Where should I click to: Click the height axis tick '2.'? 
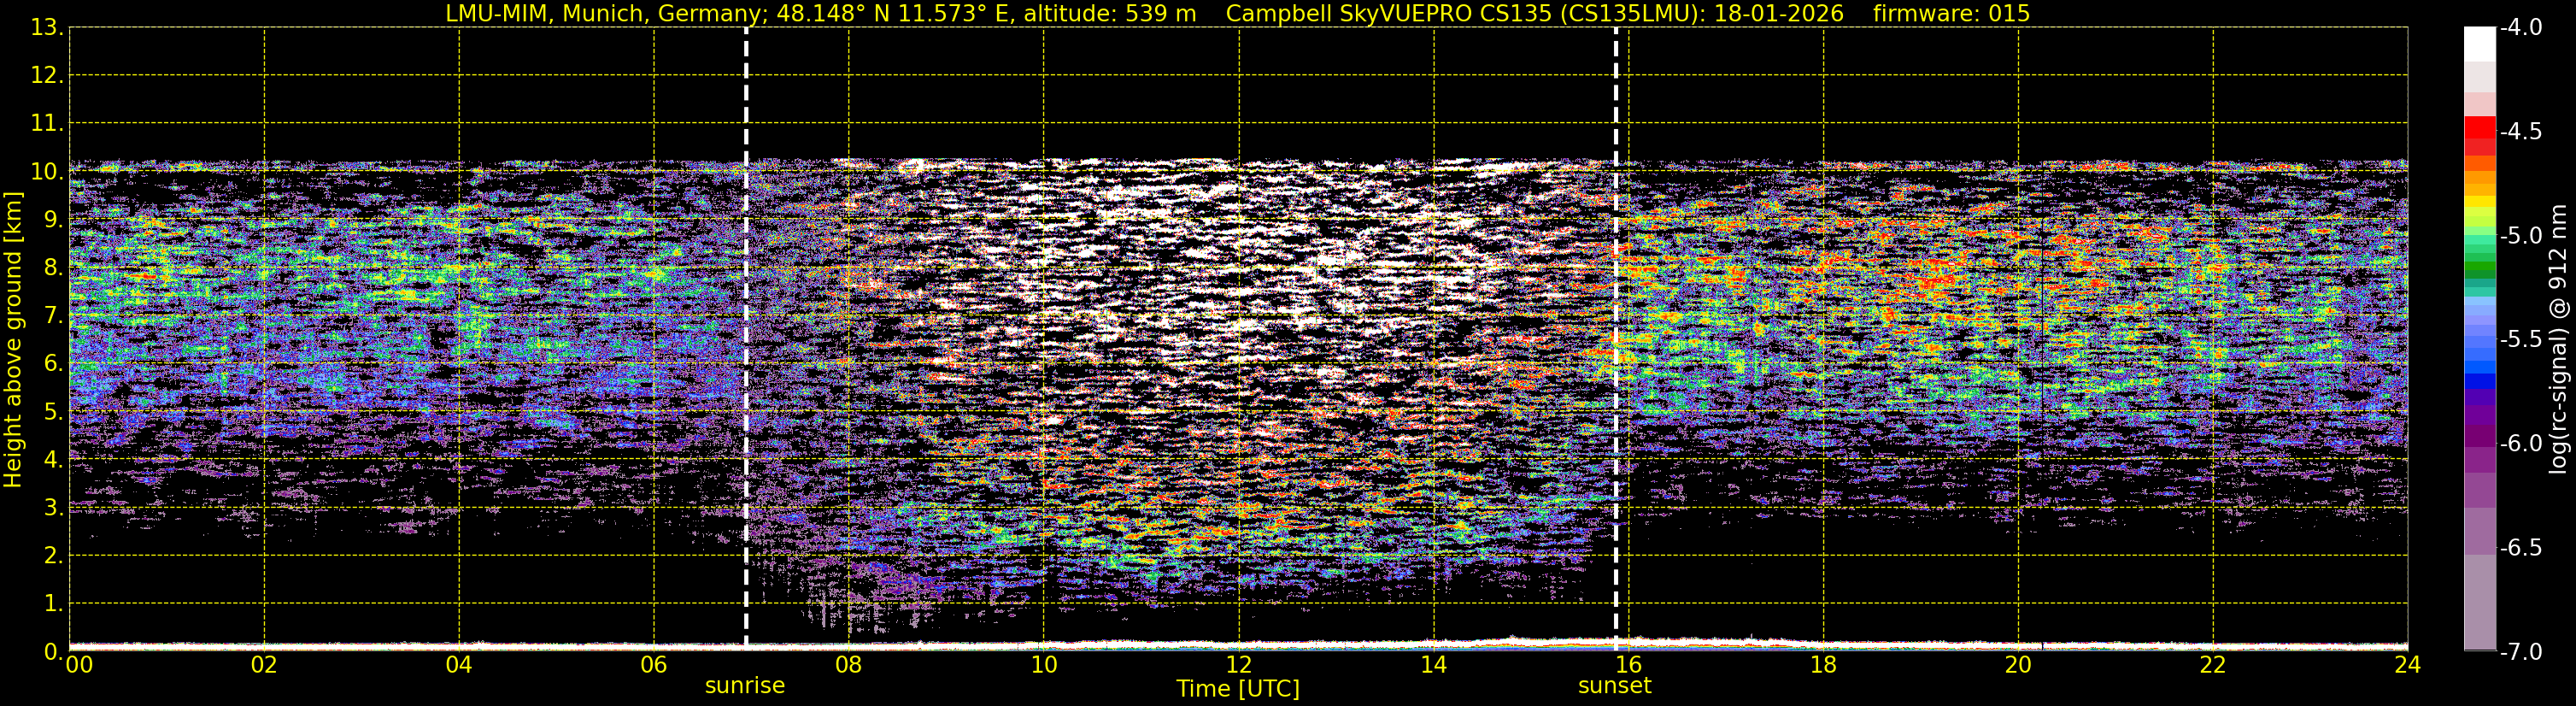(54, 556)
